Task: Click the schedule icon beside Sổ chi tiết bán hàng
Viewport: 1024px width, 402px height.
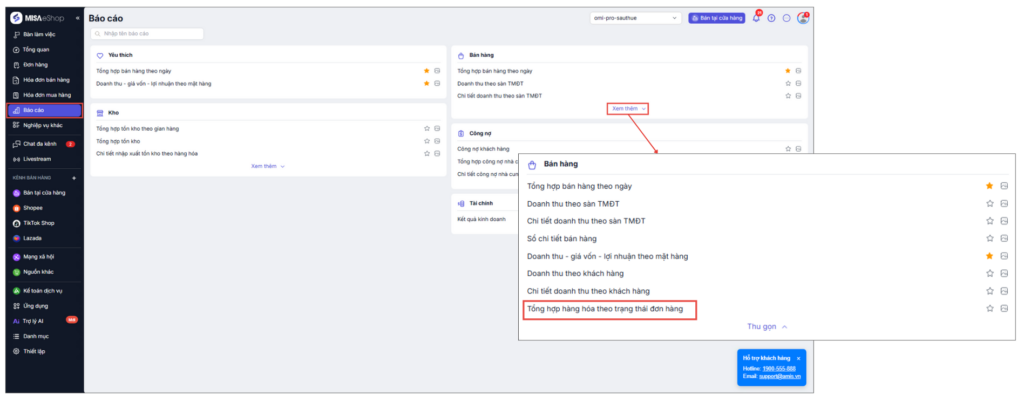Action: tap(1003, 239)
